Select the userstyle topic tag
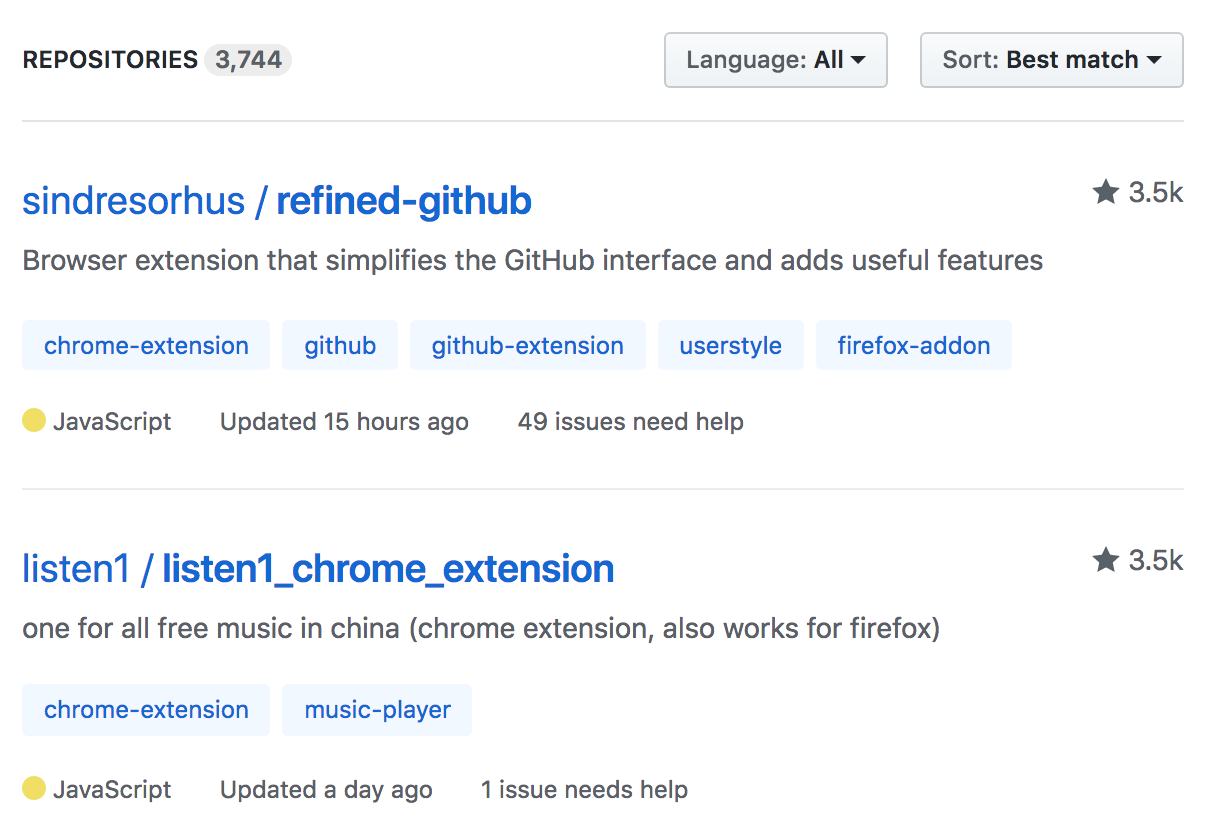 tap(730, 345)
